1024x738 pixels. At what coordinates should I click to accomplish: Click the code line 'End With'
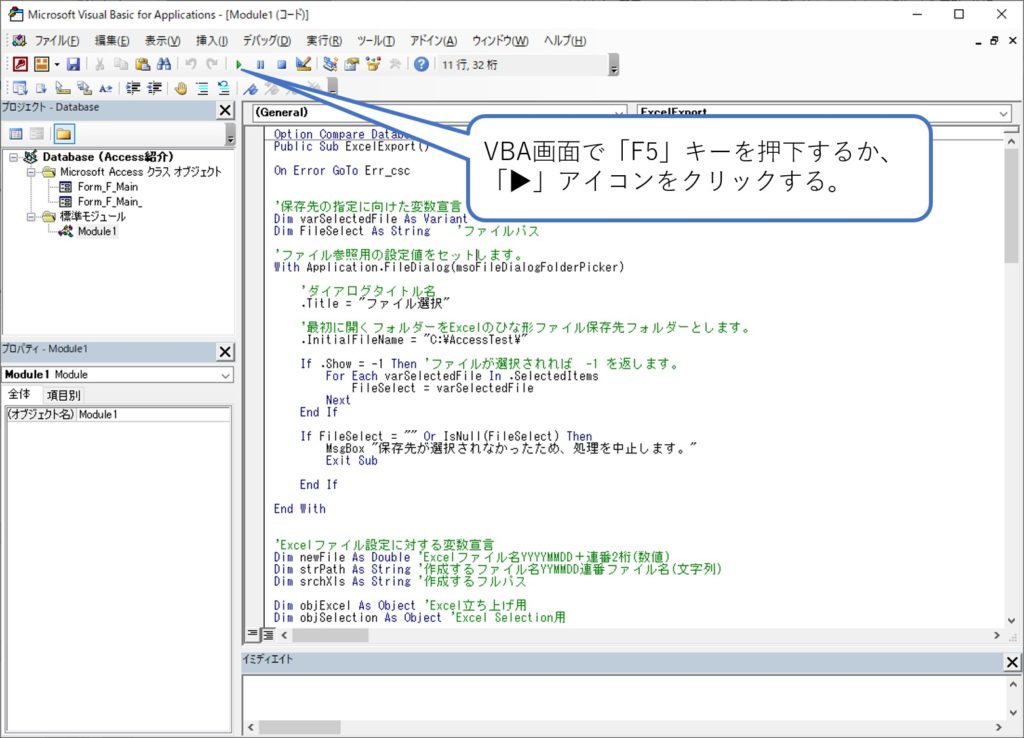(300, 509)
